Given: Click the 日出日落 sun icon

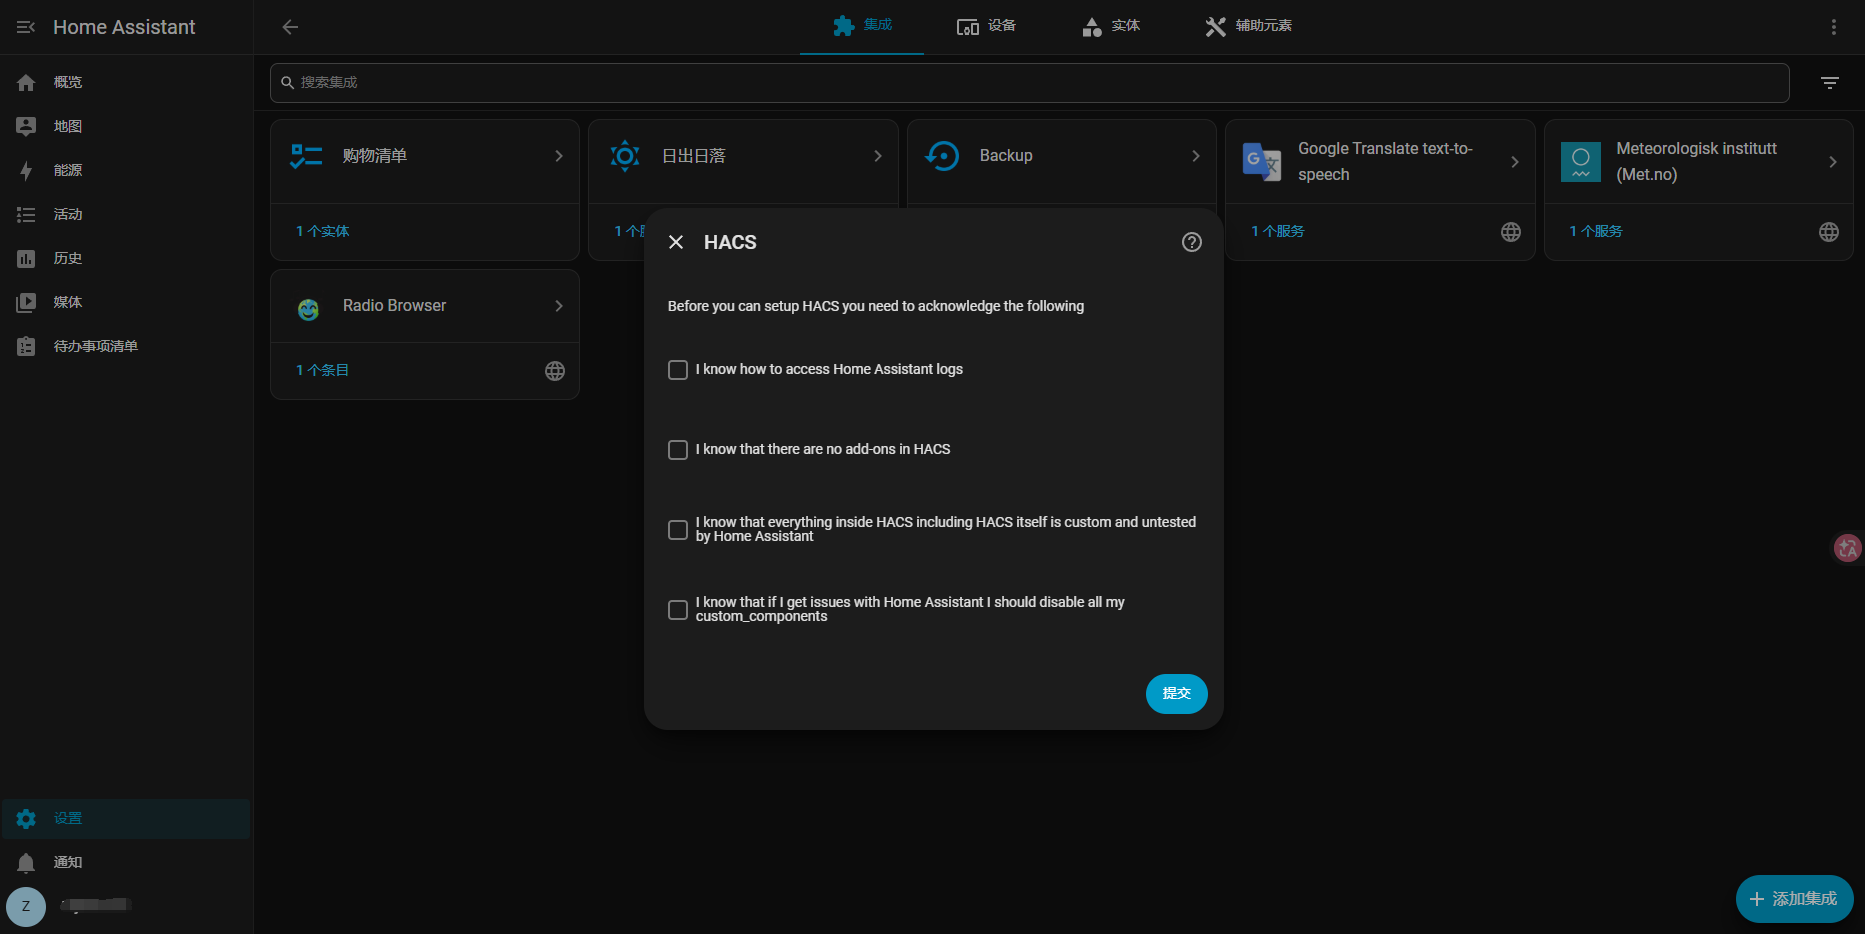Looking at the screenshot, I should 625,156.
